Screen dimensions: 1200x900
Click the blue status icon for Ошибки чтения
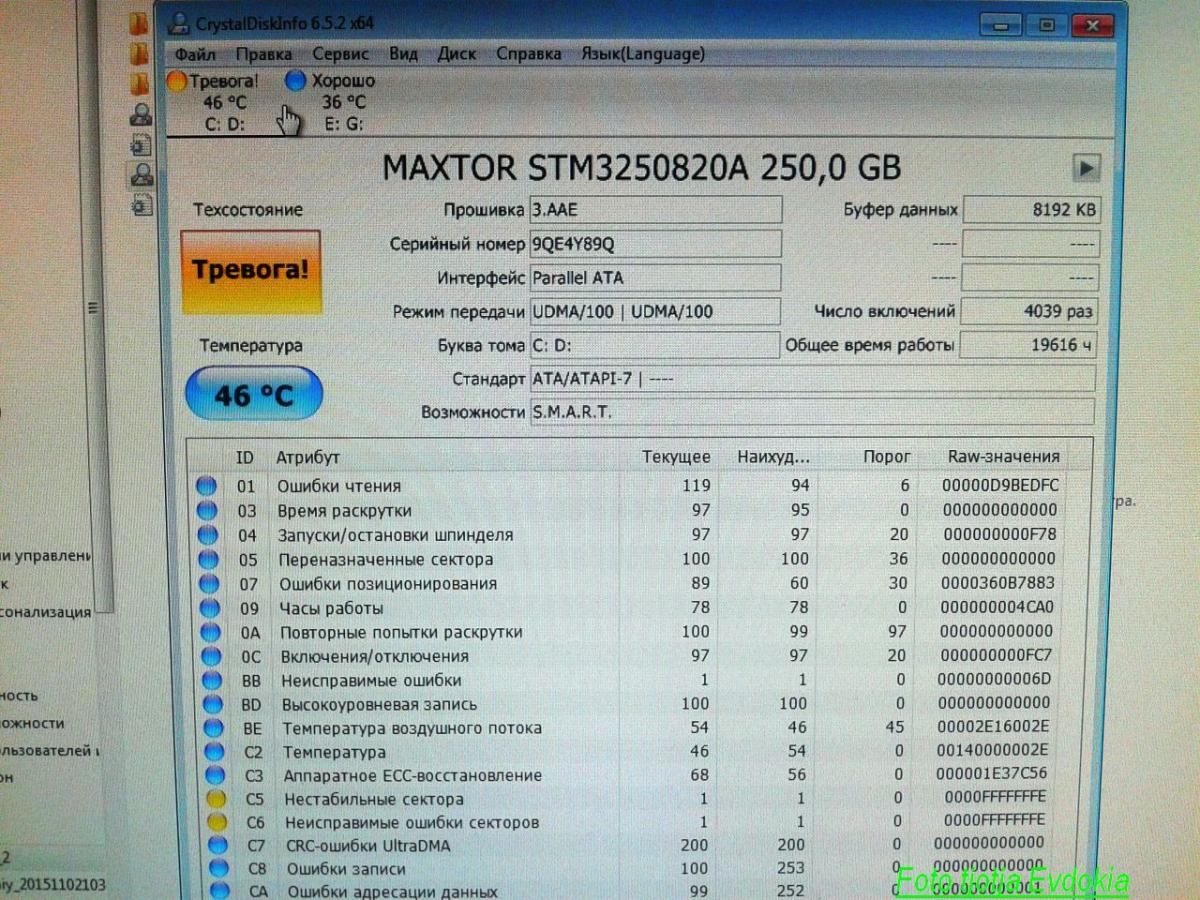pyautogui.click(x=206, y=486)
